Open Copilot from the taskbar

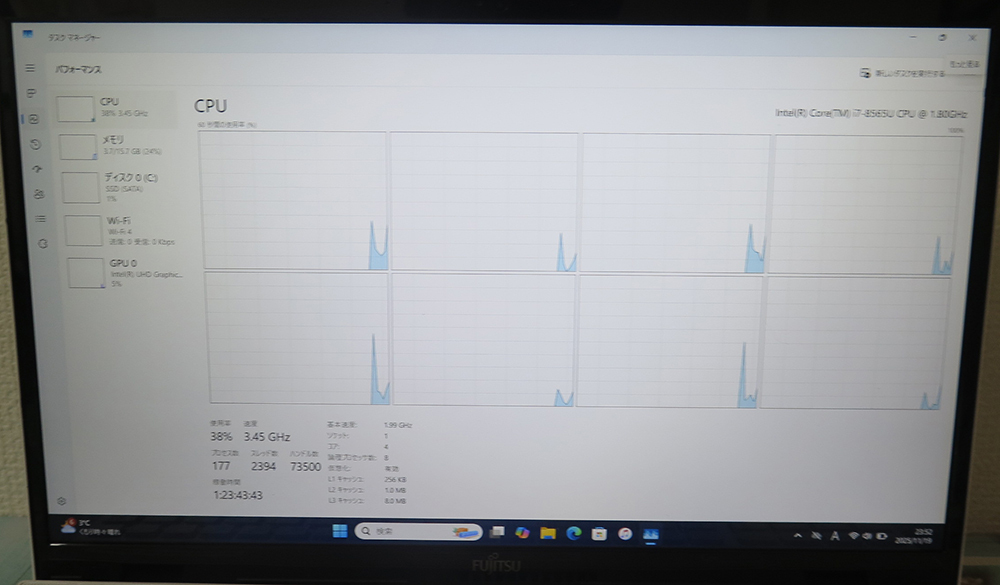pyautogui.click(x=522, y=533)
